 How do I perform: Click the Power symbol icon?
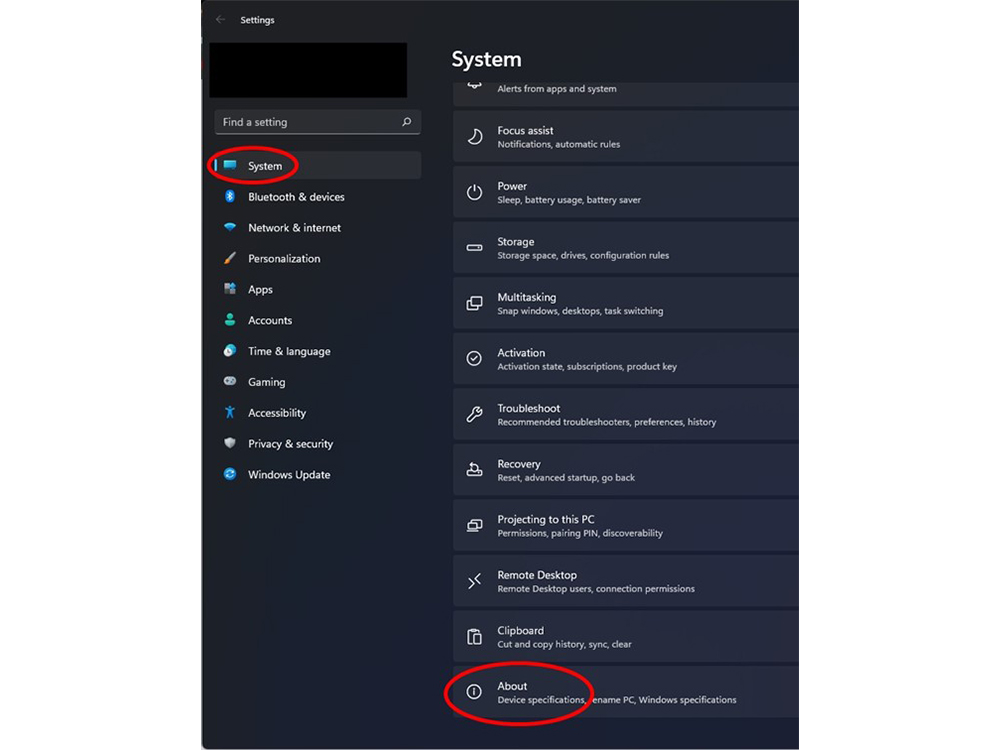(x=474, y=192)
